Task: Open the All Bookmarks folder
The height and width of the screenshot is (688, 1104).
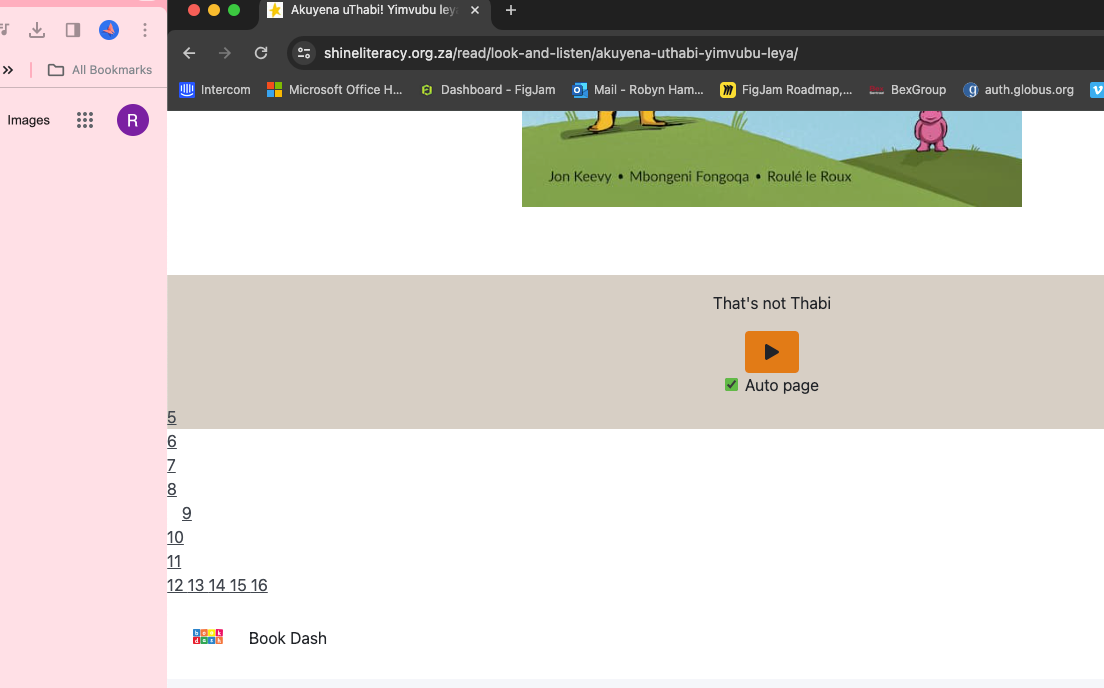Action: tap(100, 70)
